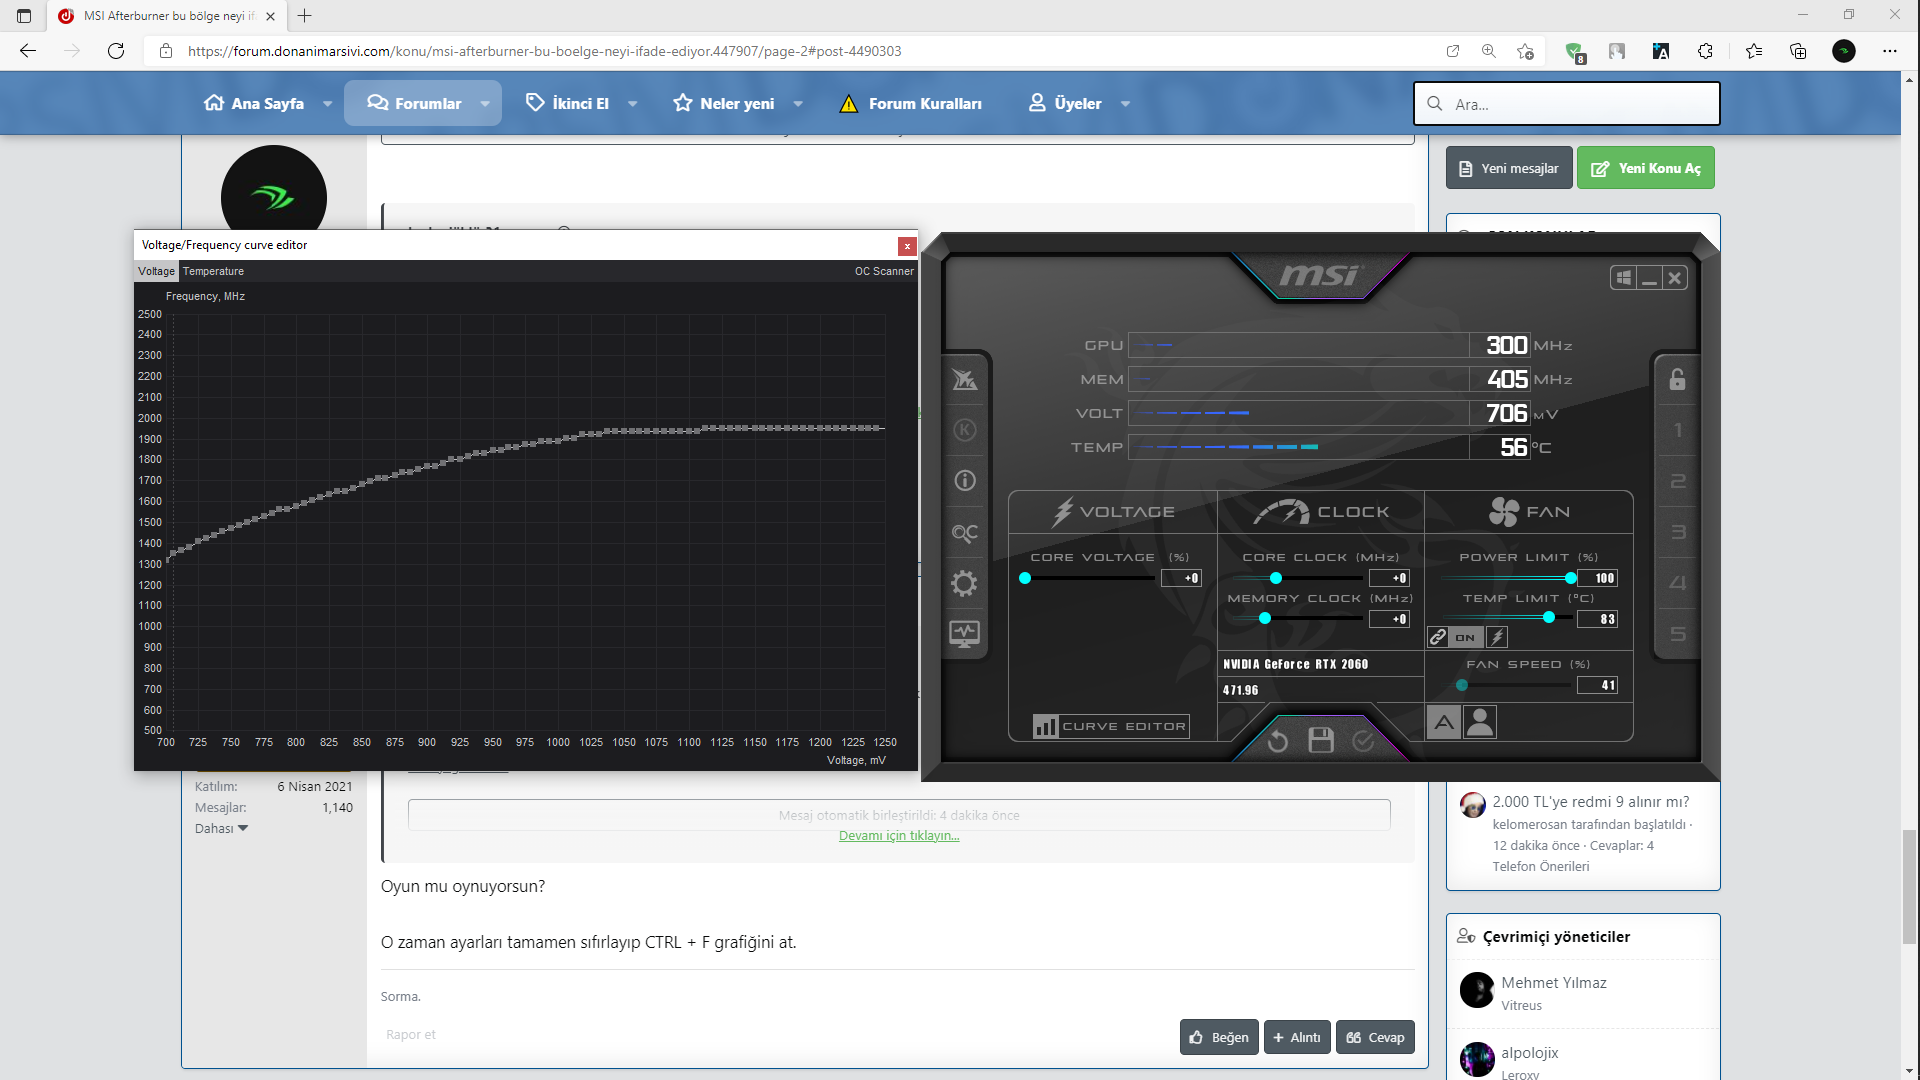
Task: Click the Windows startup icon in Afterburner
Action: (1623, 278)
